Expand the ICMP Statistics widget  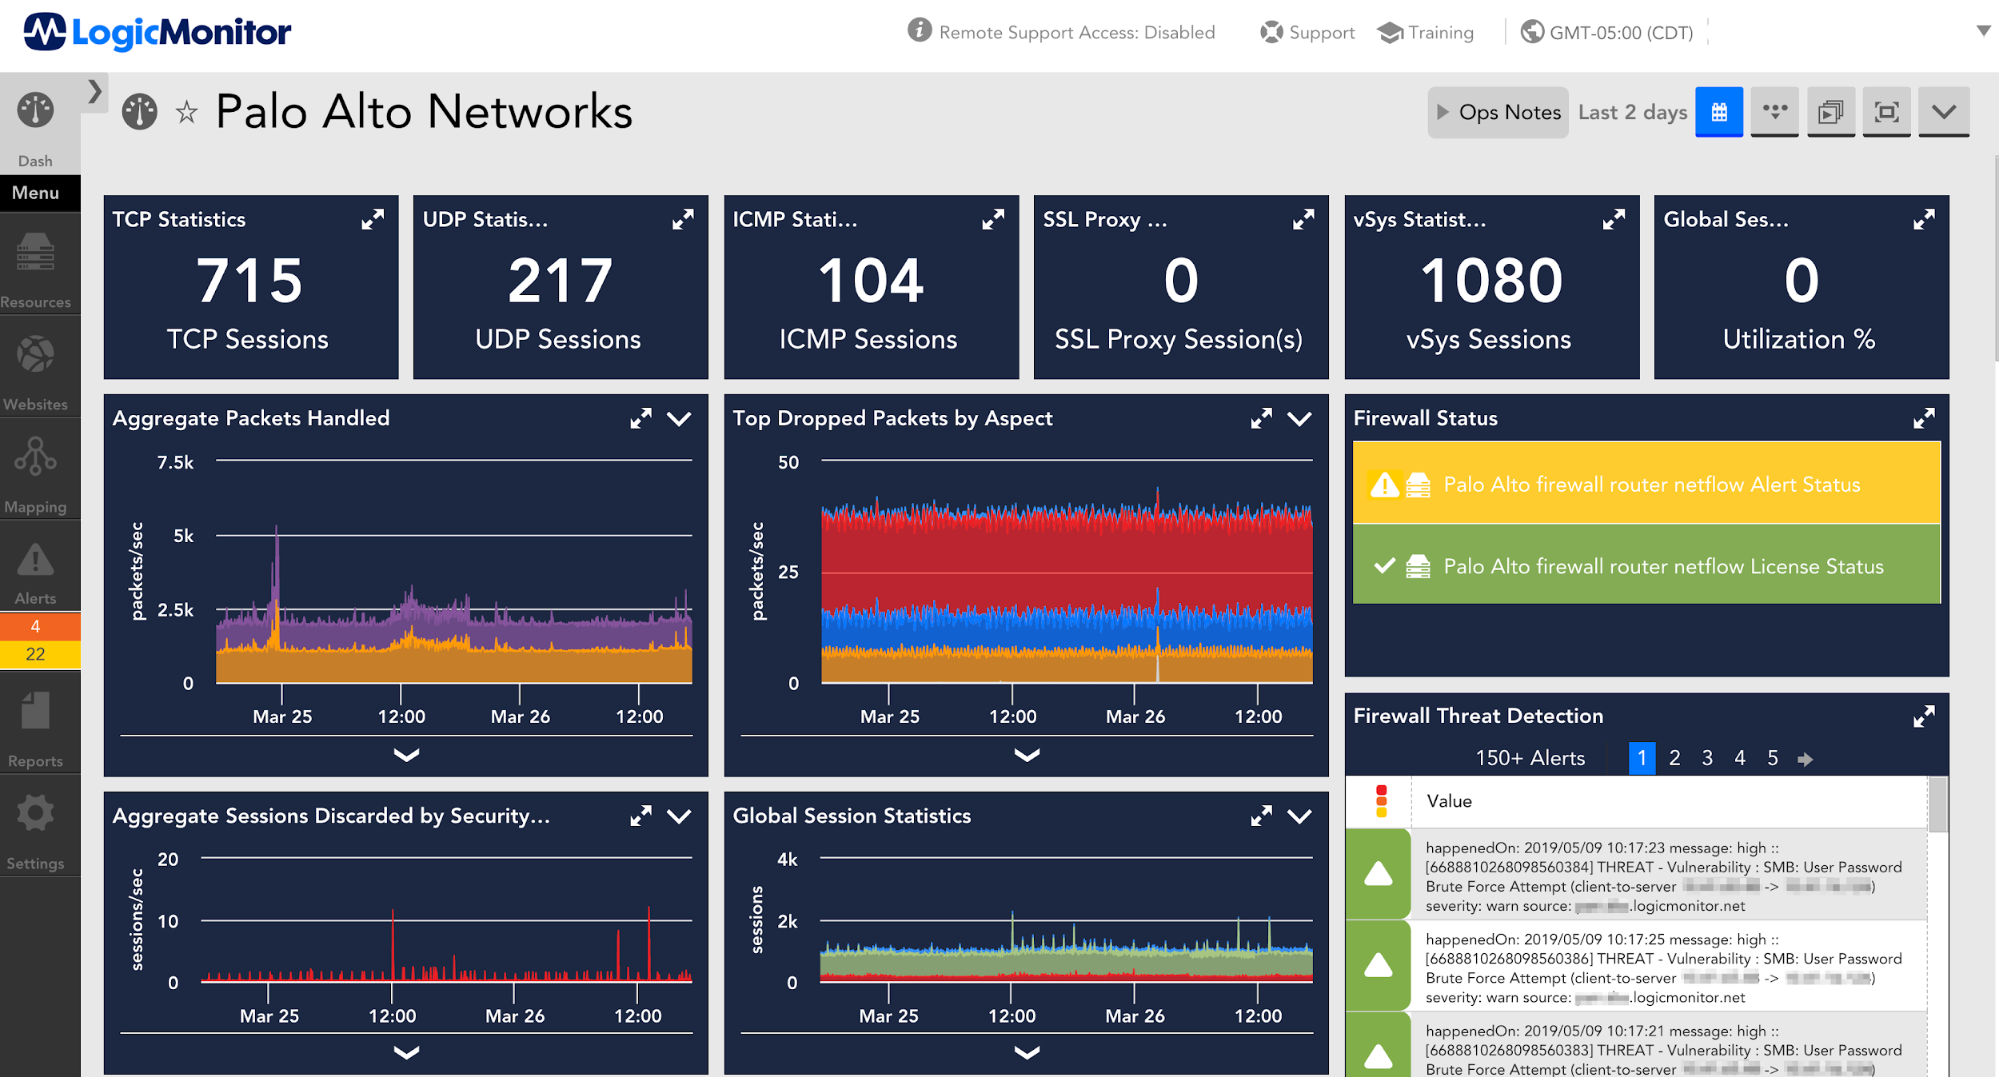coord(993,220)
